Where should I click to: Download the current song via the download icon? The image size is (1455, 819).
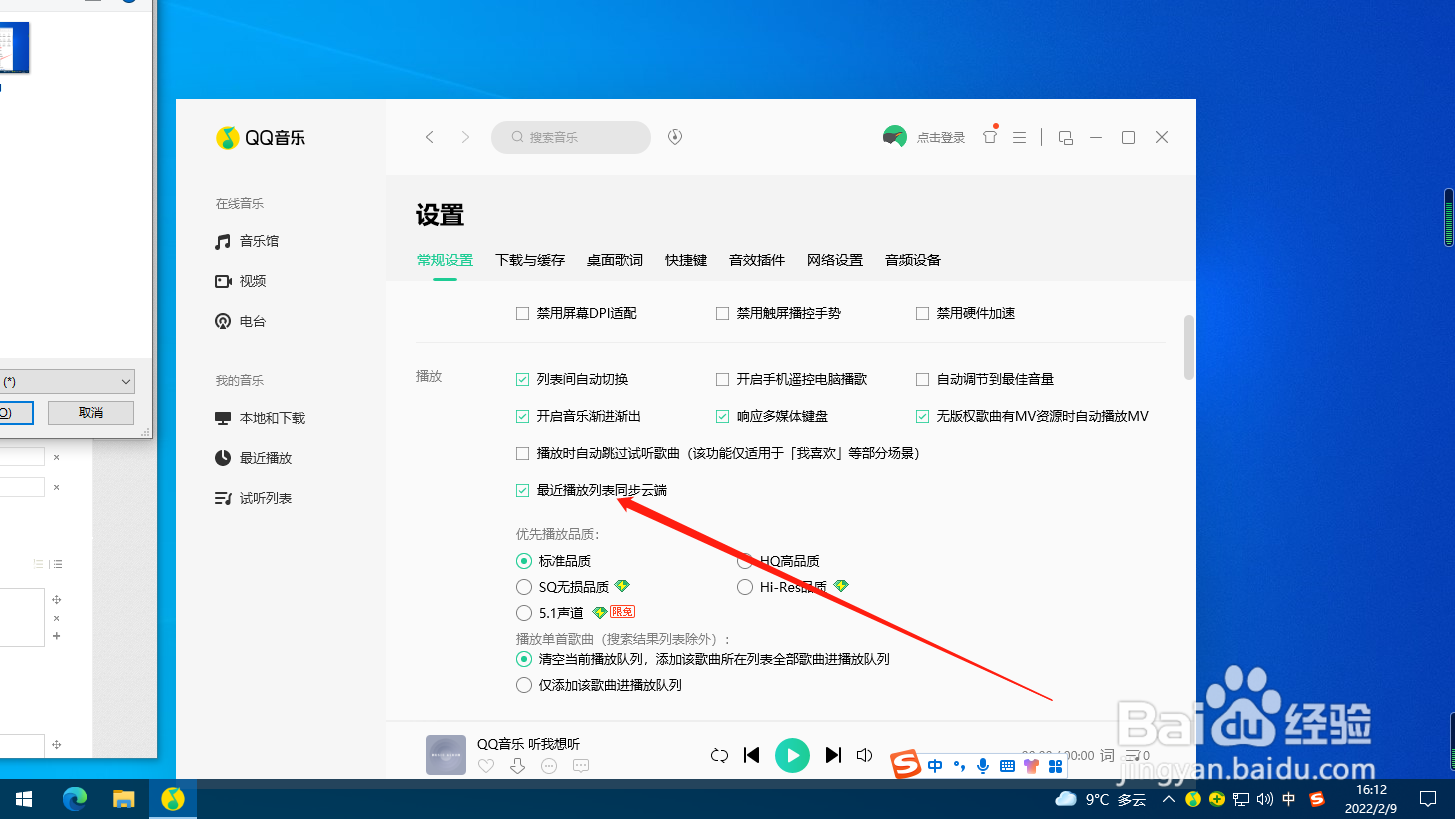(517, 765)
